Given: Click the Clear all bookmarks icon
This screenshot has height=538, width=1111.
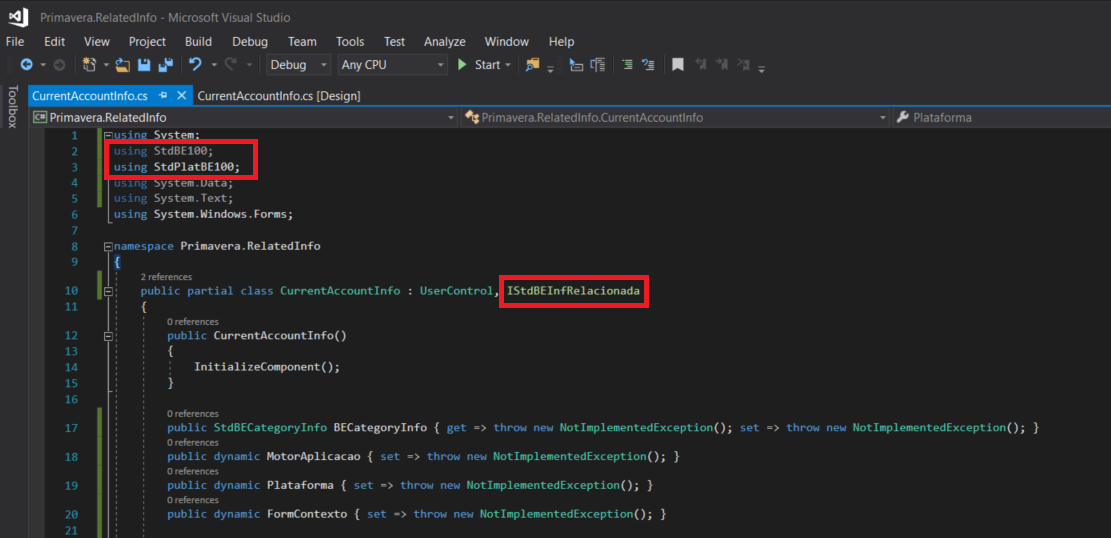Looking at the screenshot, I should point(743,65).
